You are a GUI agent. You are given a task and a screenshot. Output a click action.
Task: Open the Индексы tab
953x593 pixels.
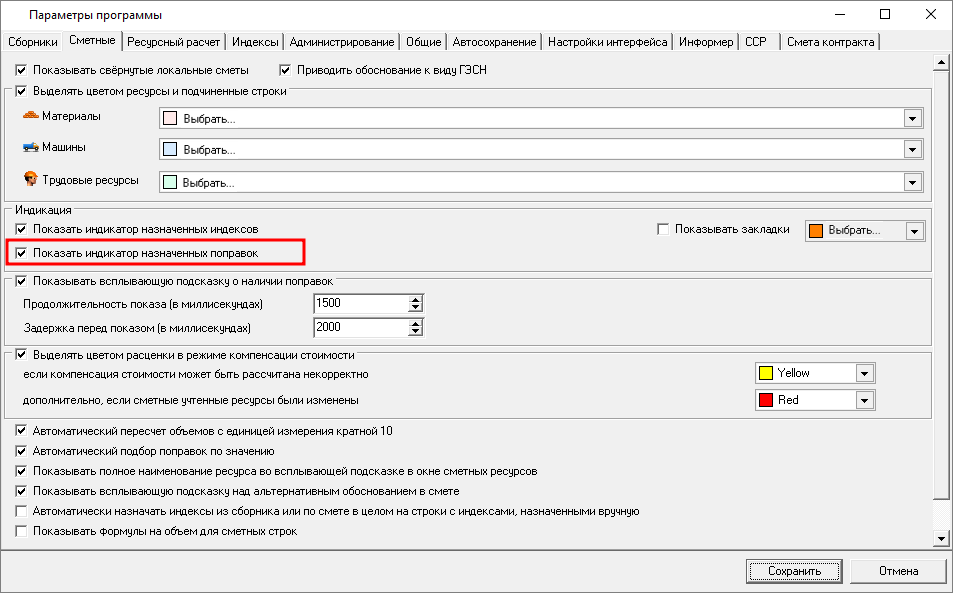pyautogui.click(x=254, y=42)
